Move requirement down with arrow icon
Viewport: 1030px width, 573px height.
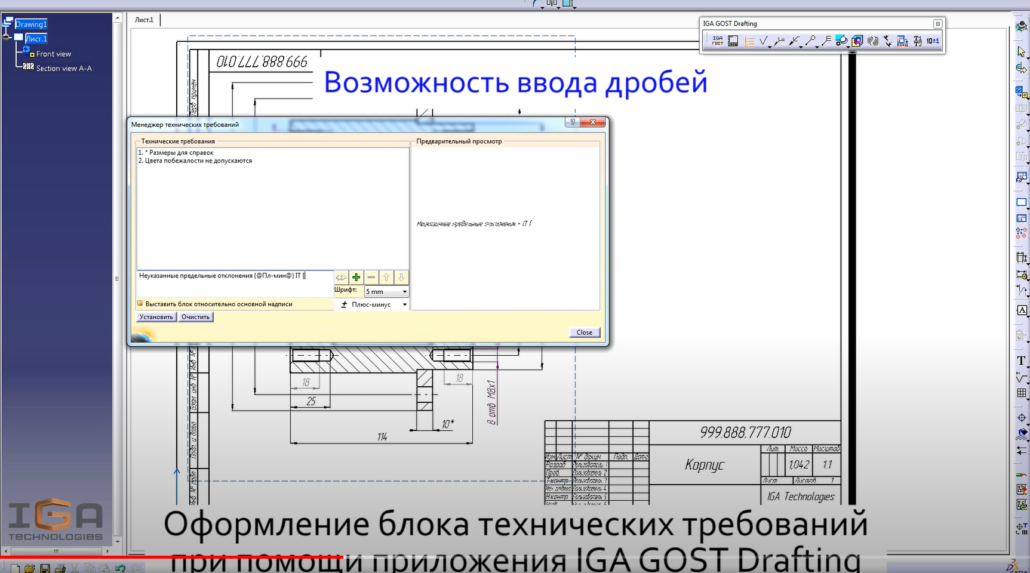pos(401,276)
